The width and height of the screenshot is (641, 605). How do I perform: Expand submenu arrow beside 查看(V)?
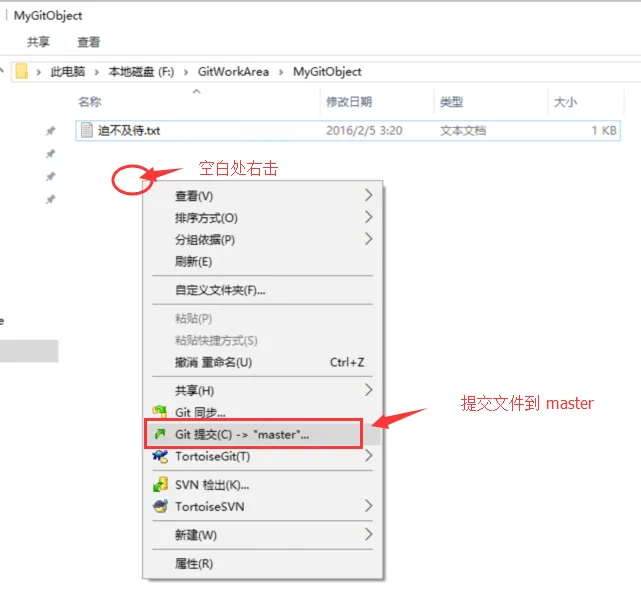tap(368, 195)
